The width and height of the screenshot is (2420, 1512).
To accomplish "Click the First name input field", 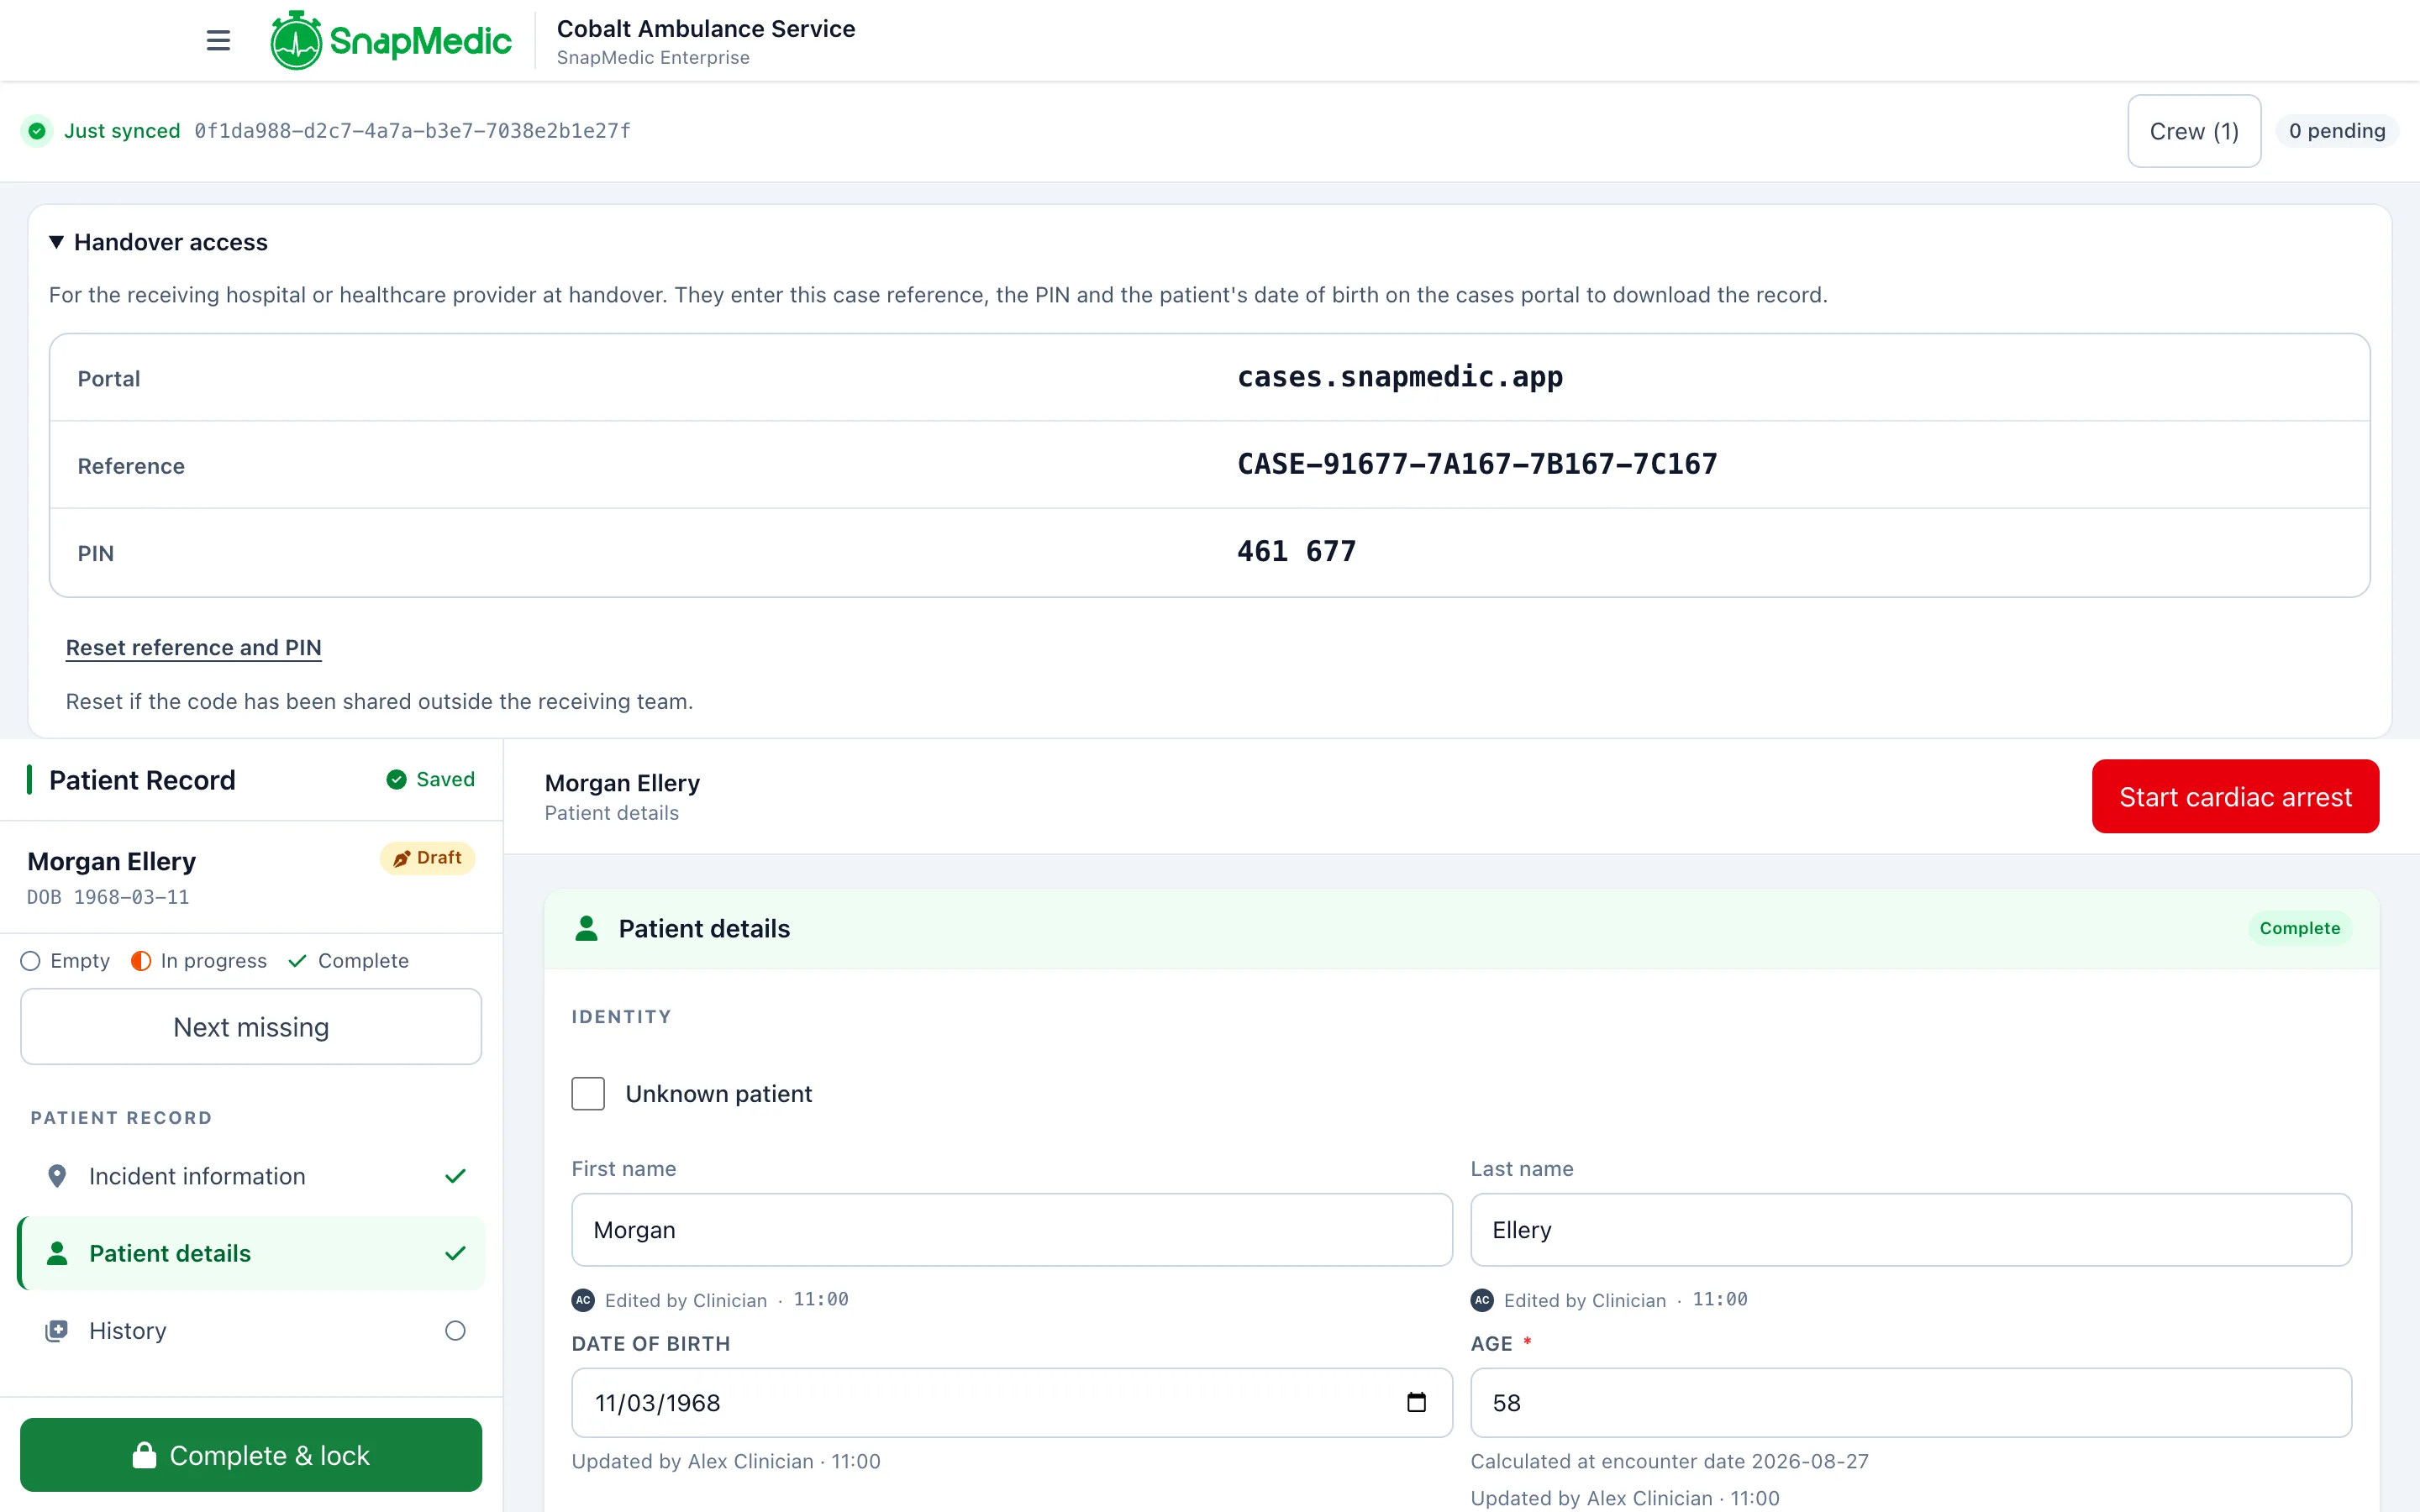I will click(x=1012, y=1230).
